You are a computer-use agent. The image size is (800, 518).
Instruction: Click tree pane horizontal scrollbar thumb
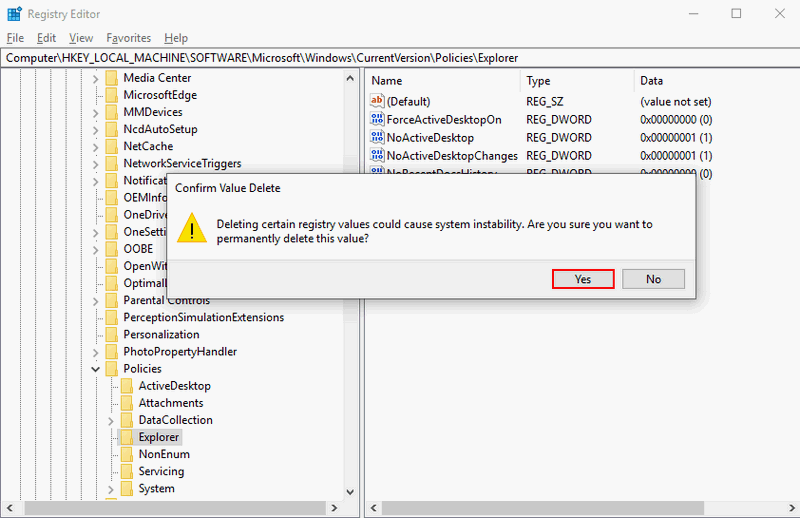175,508
